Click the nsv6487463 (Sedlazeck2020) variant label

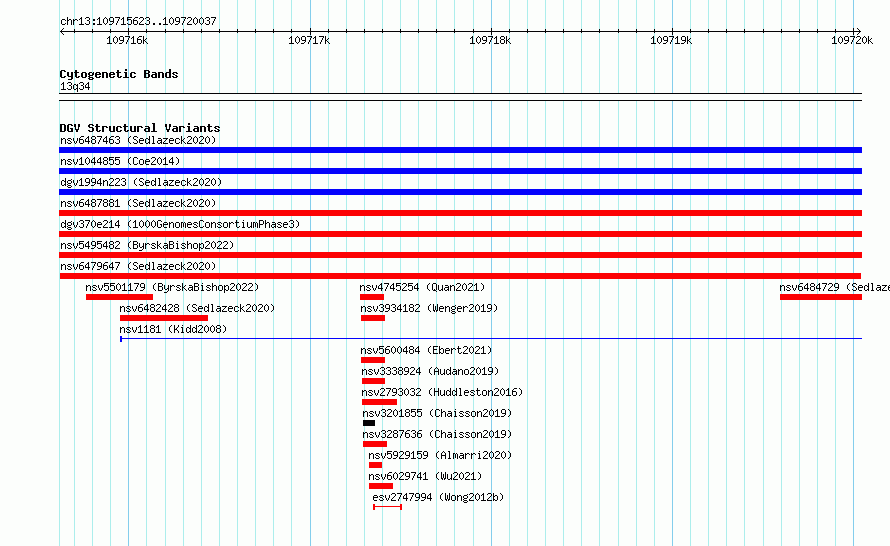point(138,140)
